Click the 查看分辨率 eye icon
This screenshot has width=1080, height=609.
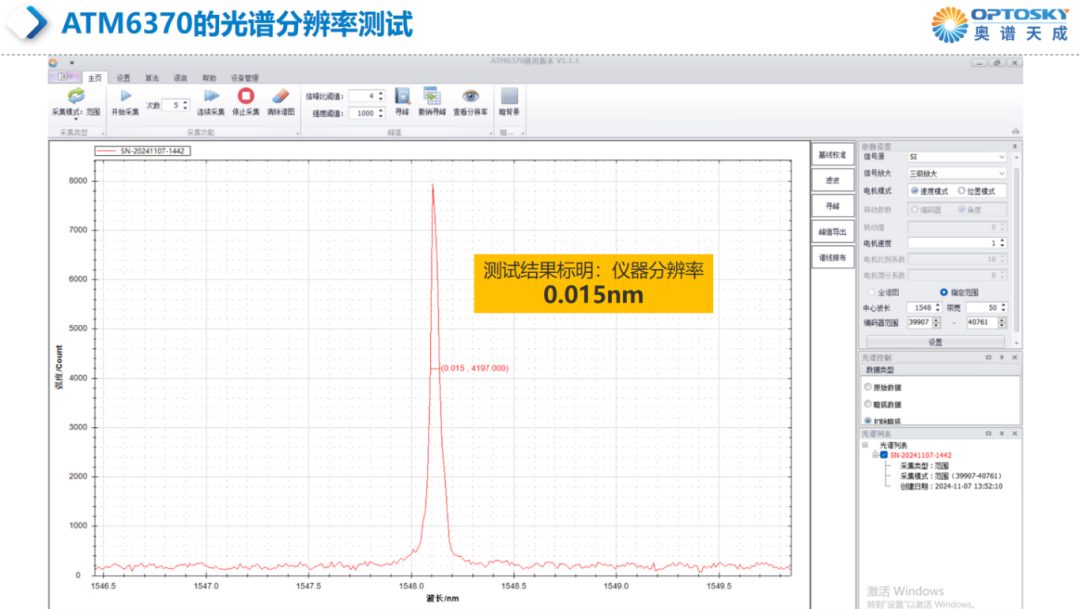click(x=470, y=96)
